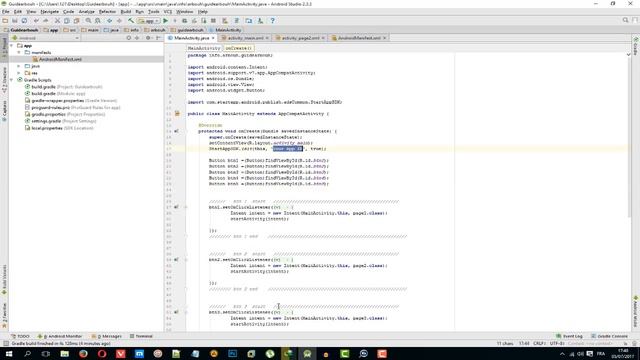640x360 pixels.
Task: Click the Opera taskbar icon
Action: pos(102,354)
